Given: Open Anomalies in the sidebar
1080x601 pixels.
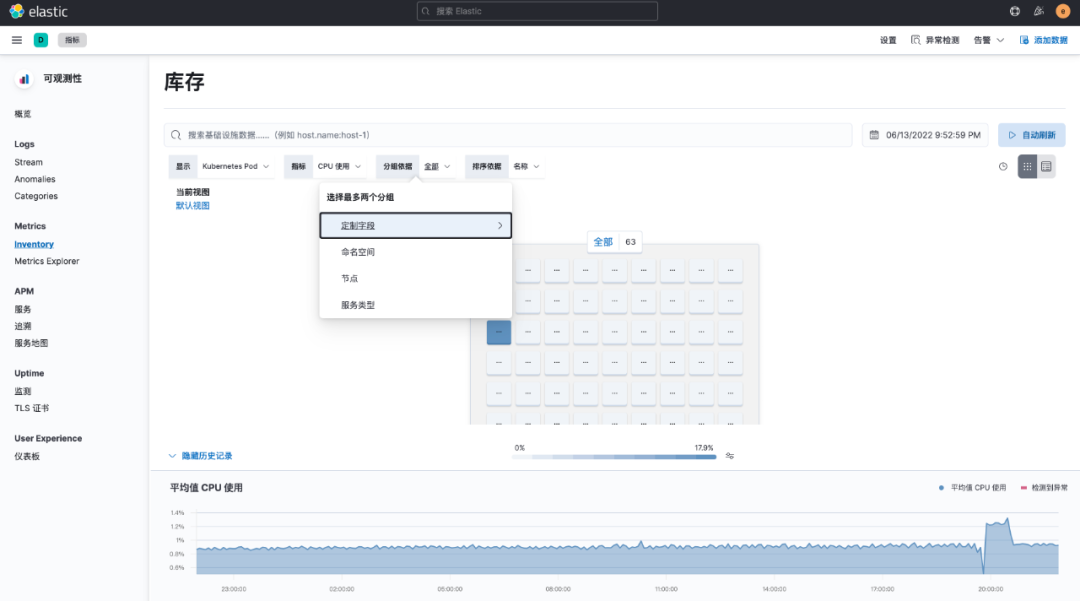Looking at the screenshot, I should (34, 179).
